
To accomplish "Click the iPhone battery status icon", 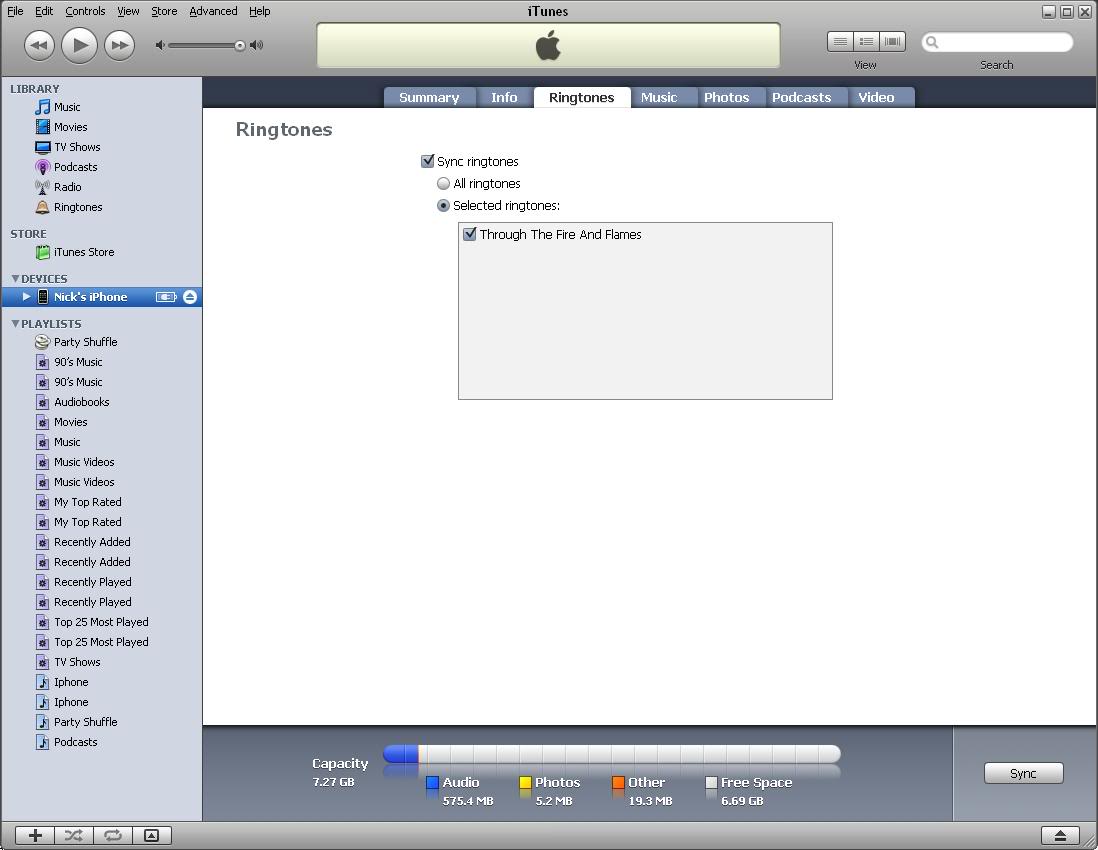I will pos(166,297).
